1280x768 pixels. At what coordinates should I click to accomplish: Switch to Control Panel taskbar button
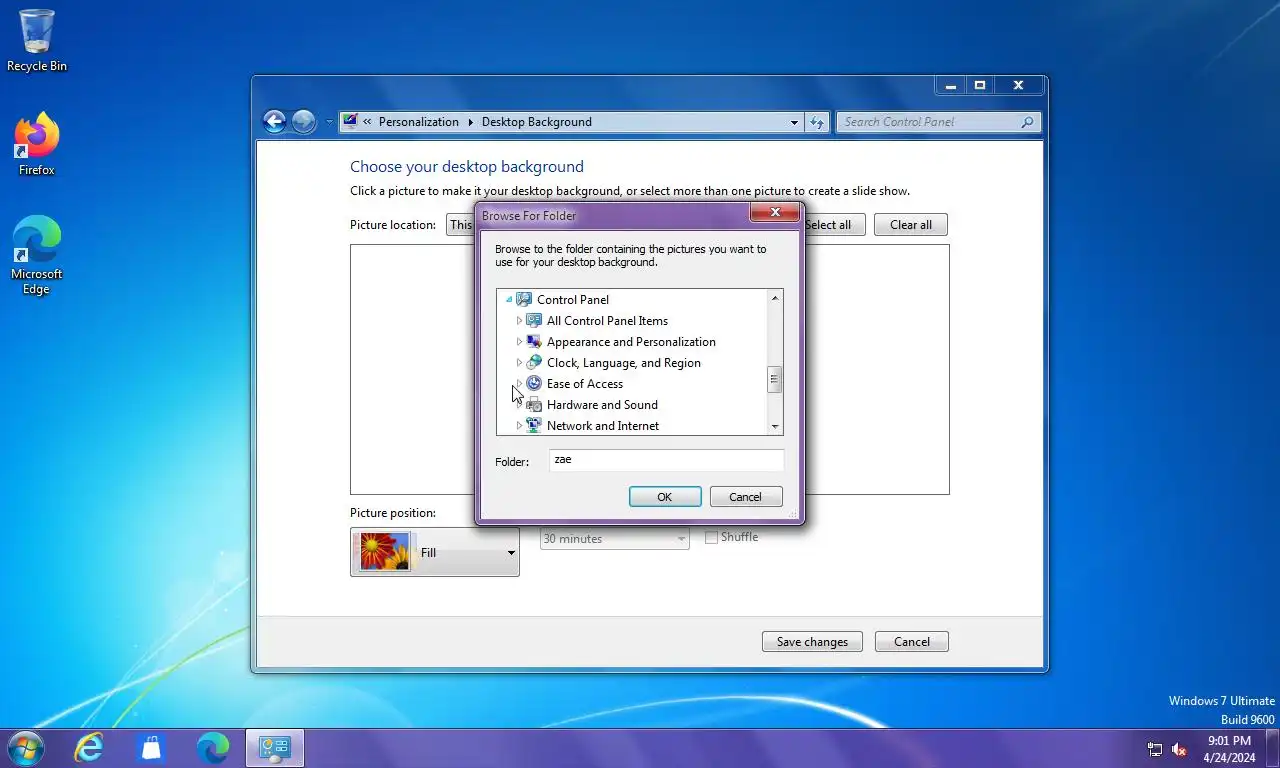pyautogui.click(x=275, y=748)
